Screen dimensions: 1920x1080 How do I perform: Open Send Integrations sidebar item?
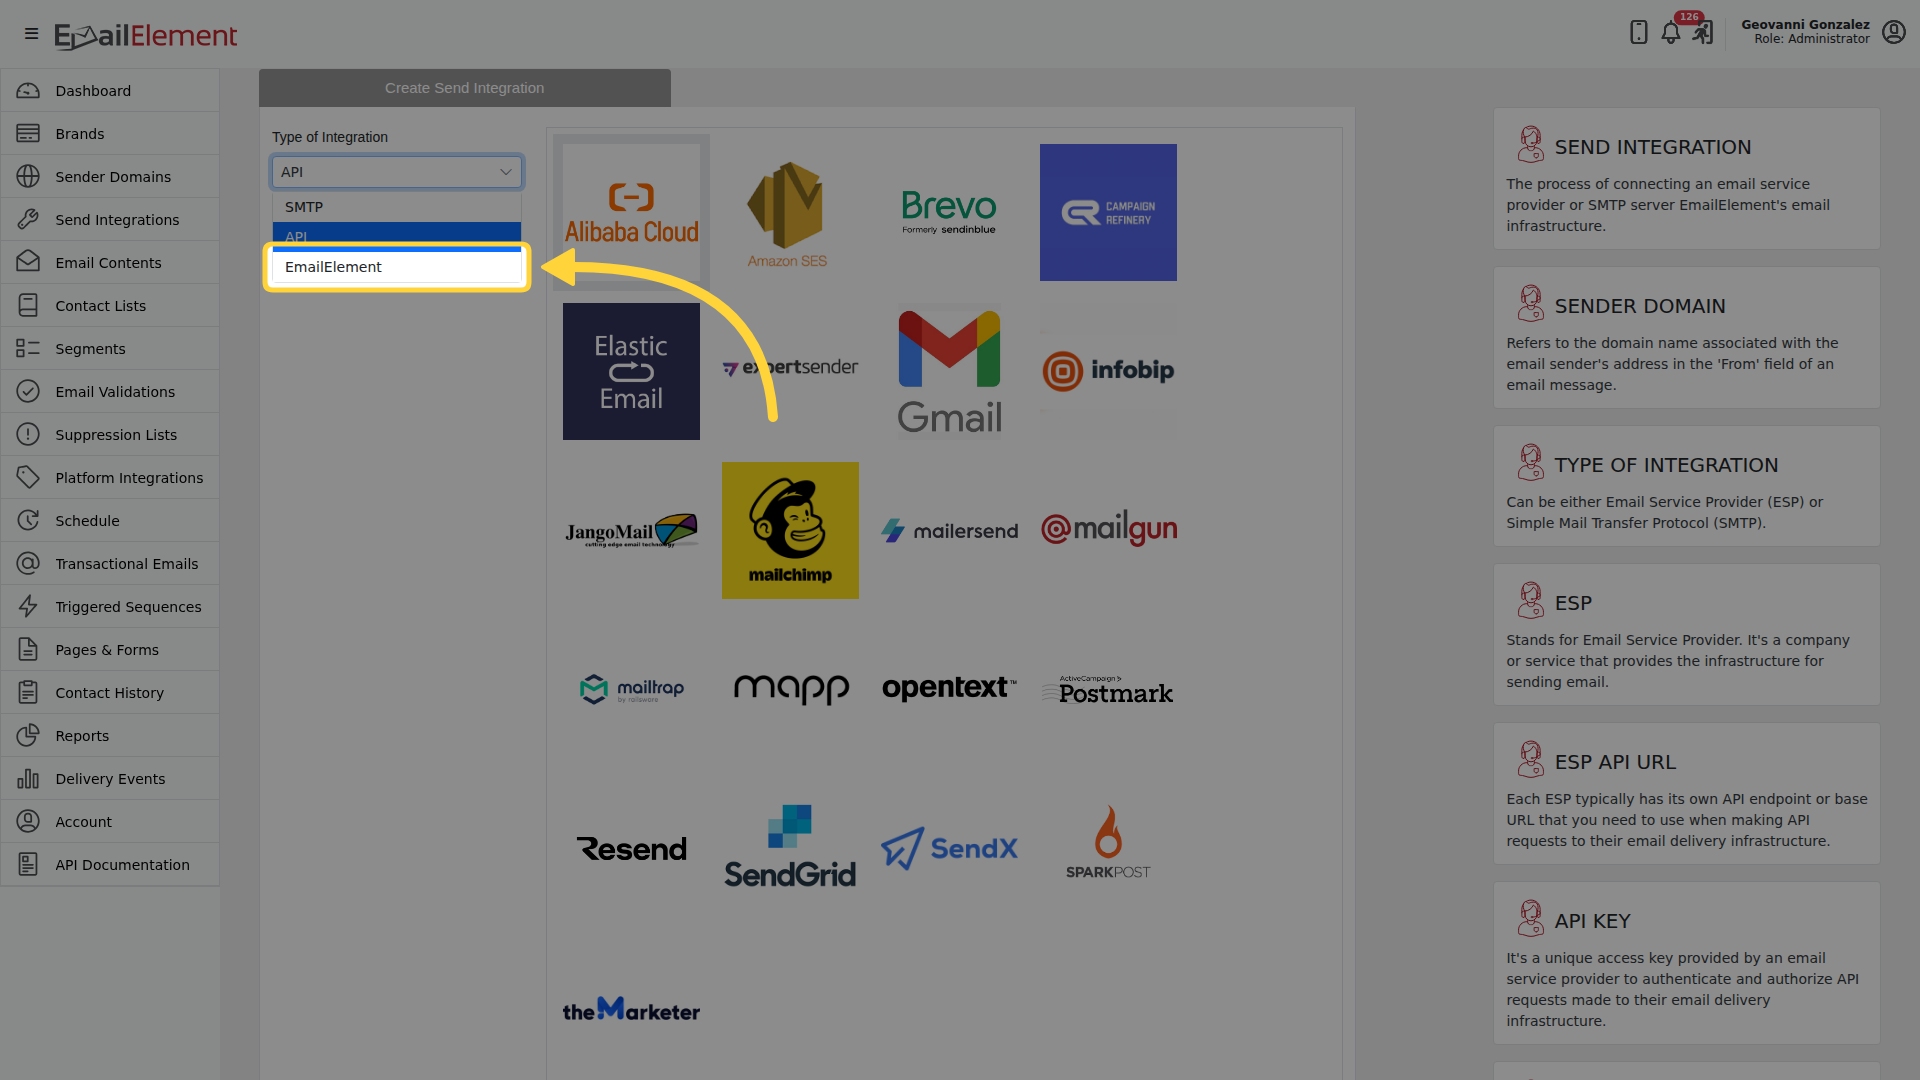click(110, 220)
